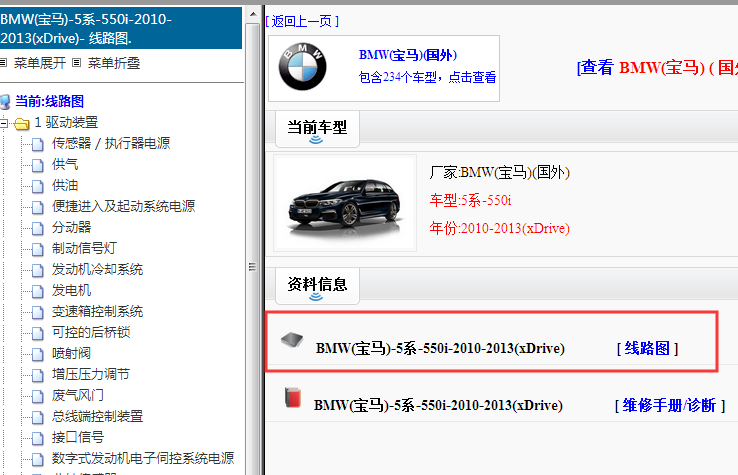Viewport: 738px width, 475px height.
Task: Click the blue panel title header
Action: [x=121, y=28]
